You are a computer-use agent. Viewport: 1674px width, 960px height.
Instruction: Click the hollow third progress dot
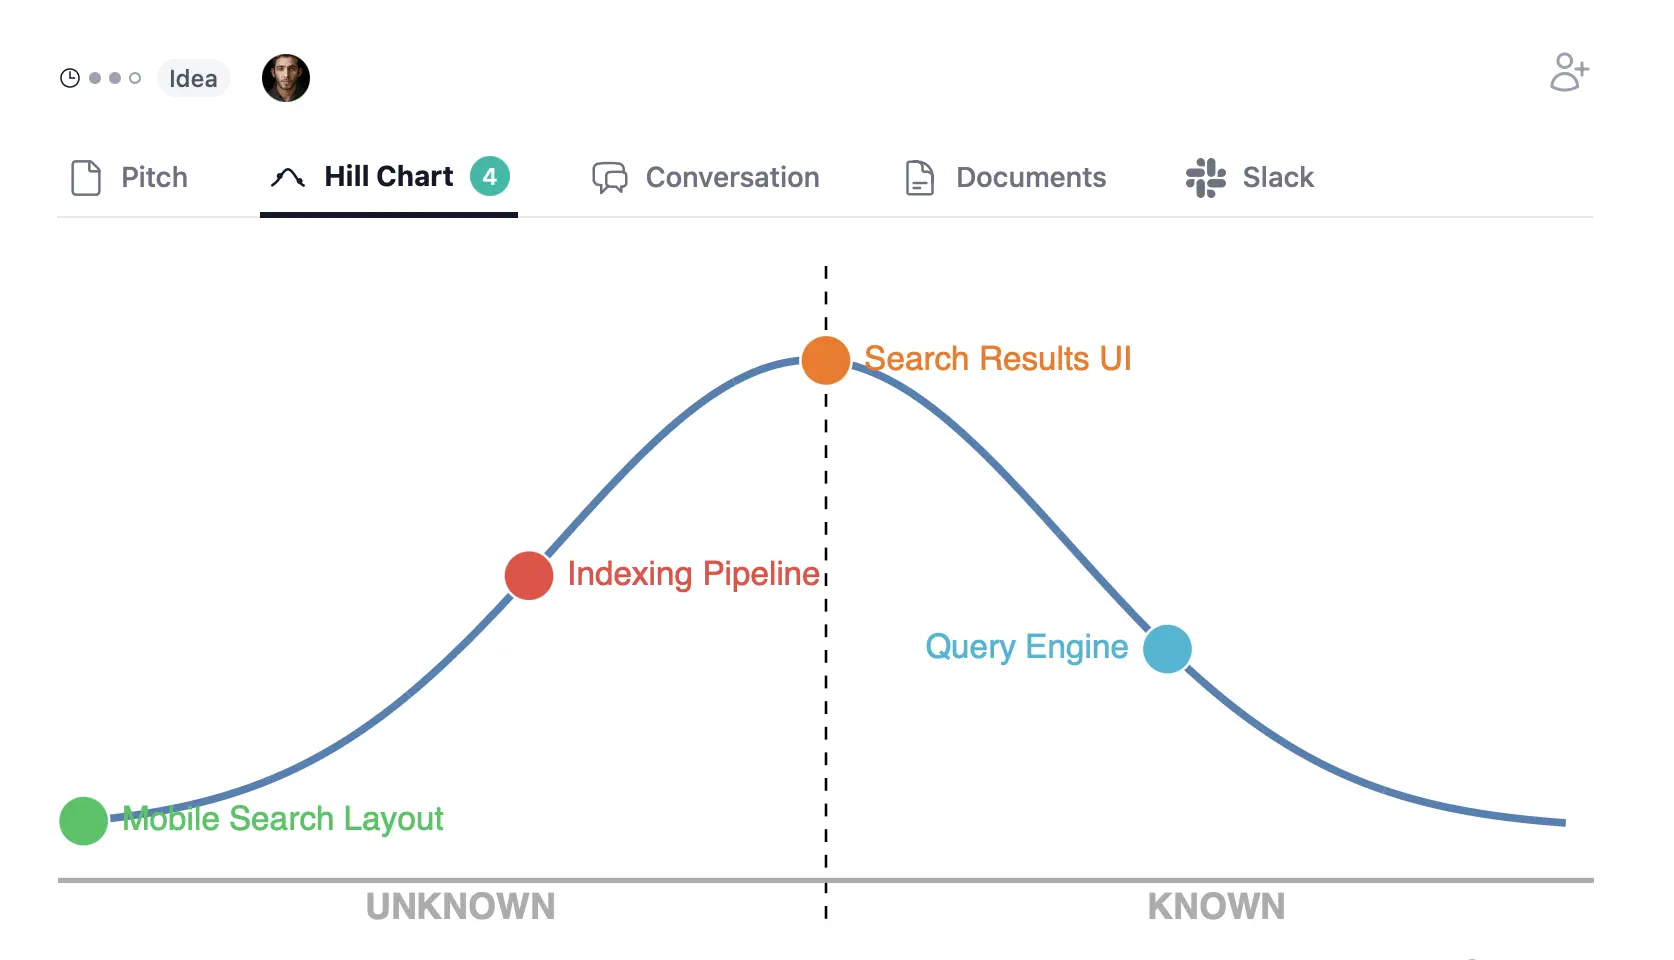click(136, 77)
